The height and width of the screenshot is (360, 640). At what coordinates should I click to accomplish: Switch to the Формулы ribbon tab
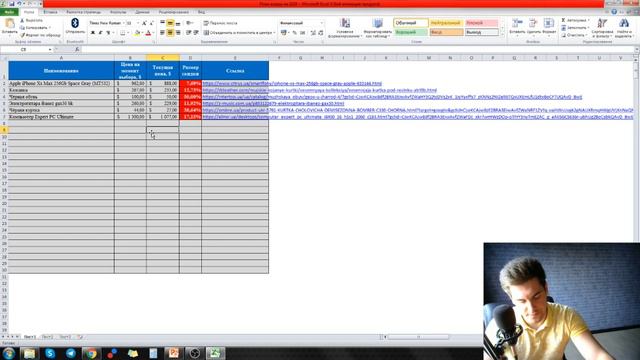[x=118, y=12]
